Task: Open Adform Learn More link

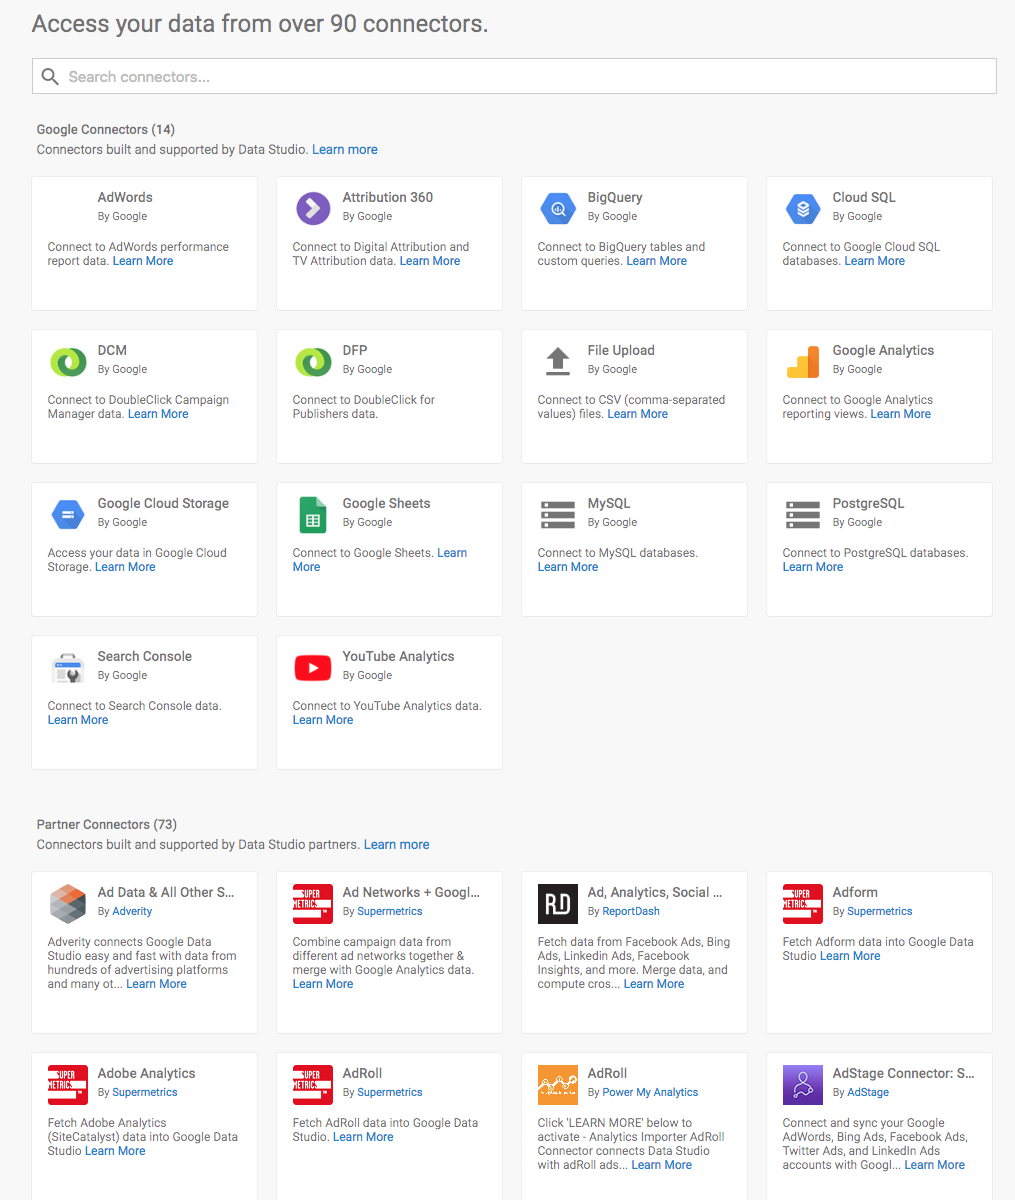Action: tap(850, 956)
